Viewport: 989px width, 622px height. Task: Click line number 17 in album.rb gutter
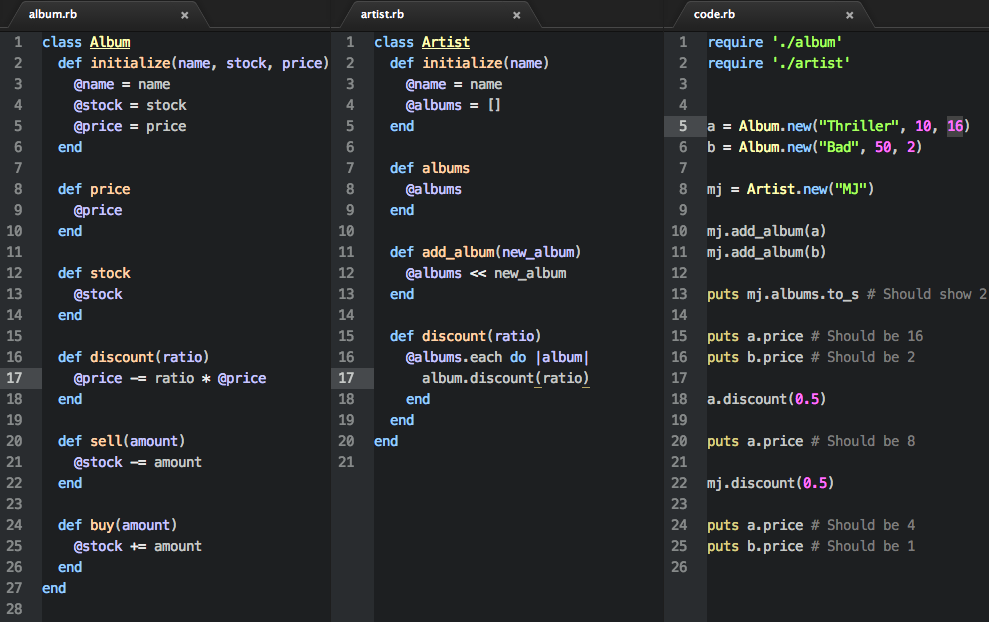(14, 378)
